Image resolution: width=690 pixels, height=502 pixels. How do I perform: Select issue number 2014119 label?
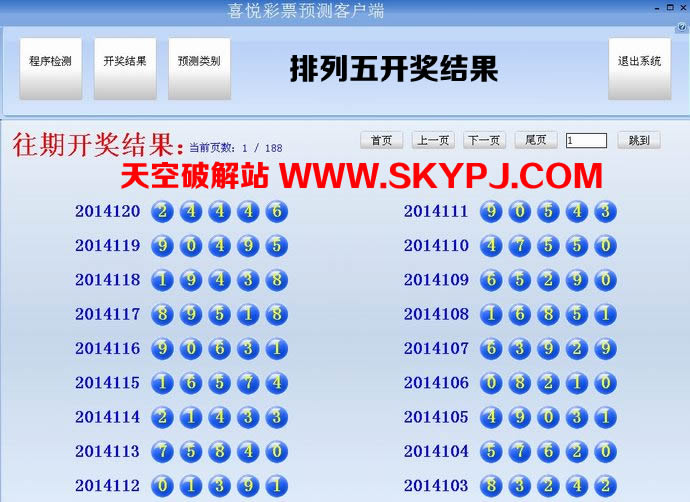pos(107,246)
